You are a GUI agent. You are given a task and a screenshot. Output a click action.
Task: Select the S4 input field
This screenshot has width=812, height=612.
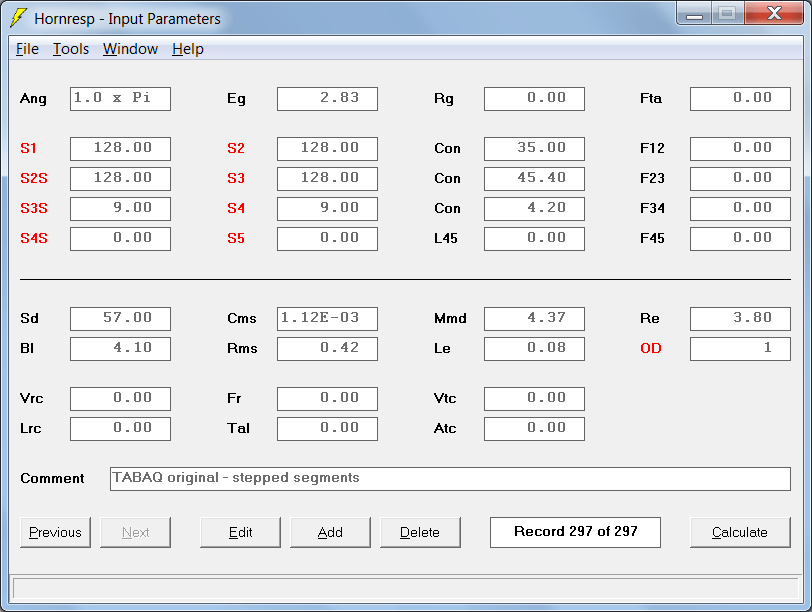(x=327, y=209)
